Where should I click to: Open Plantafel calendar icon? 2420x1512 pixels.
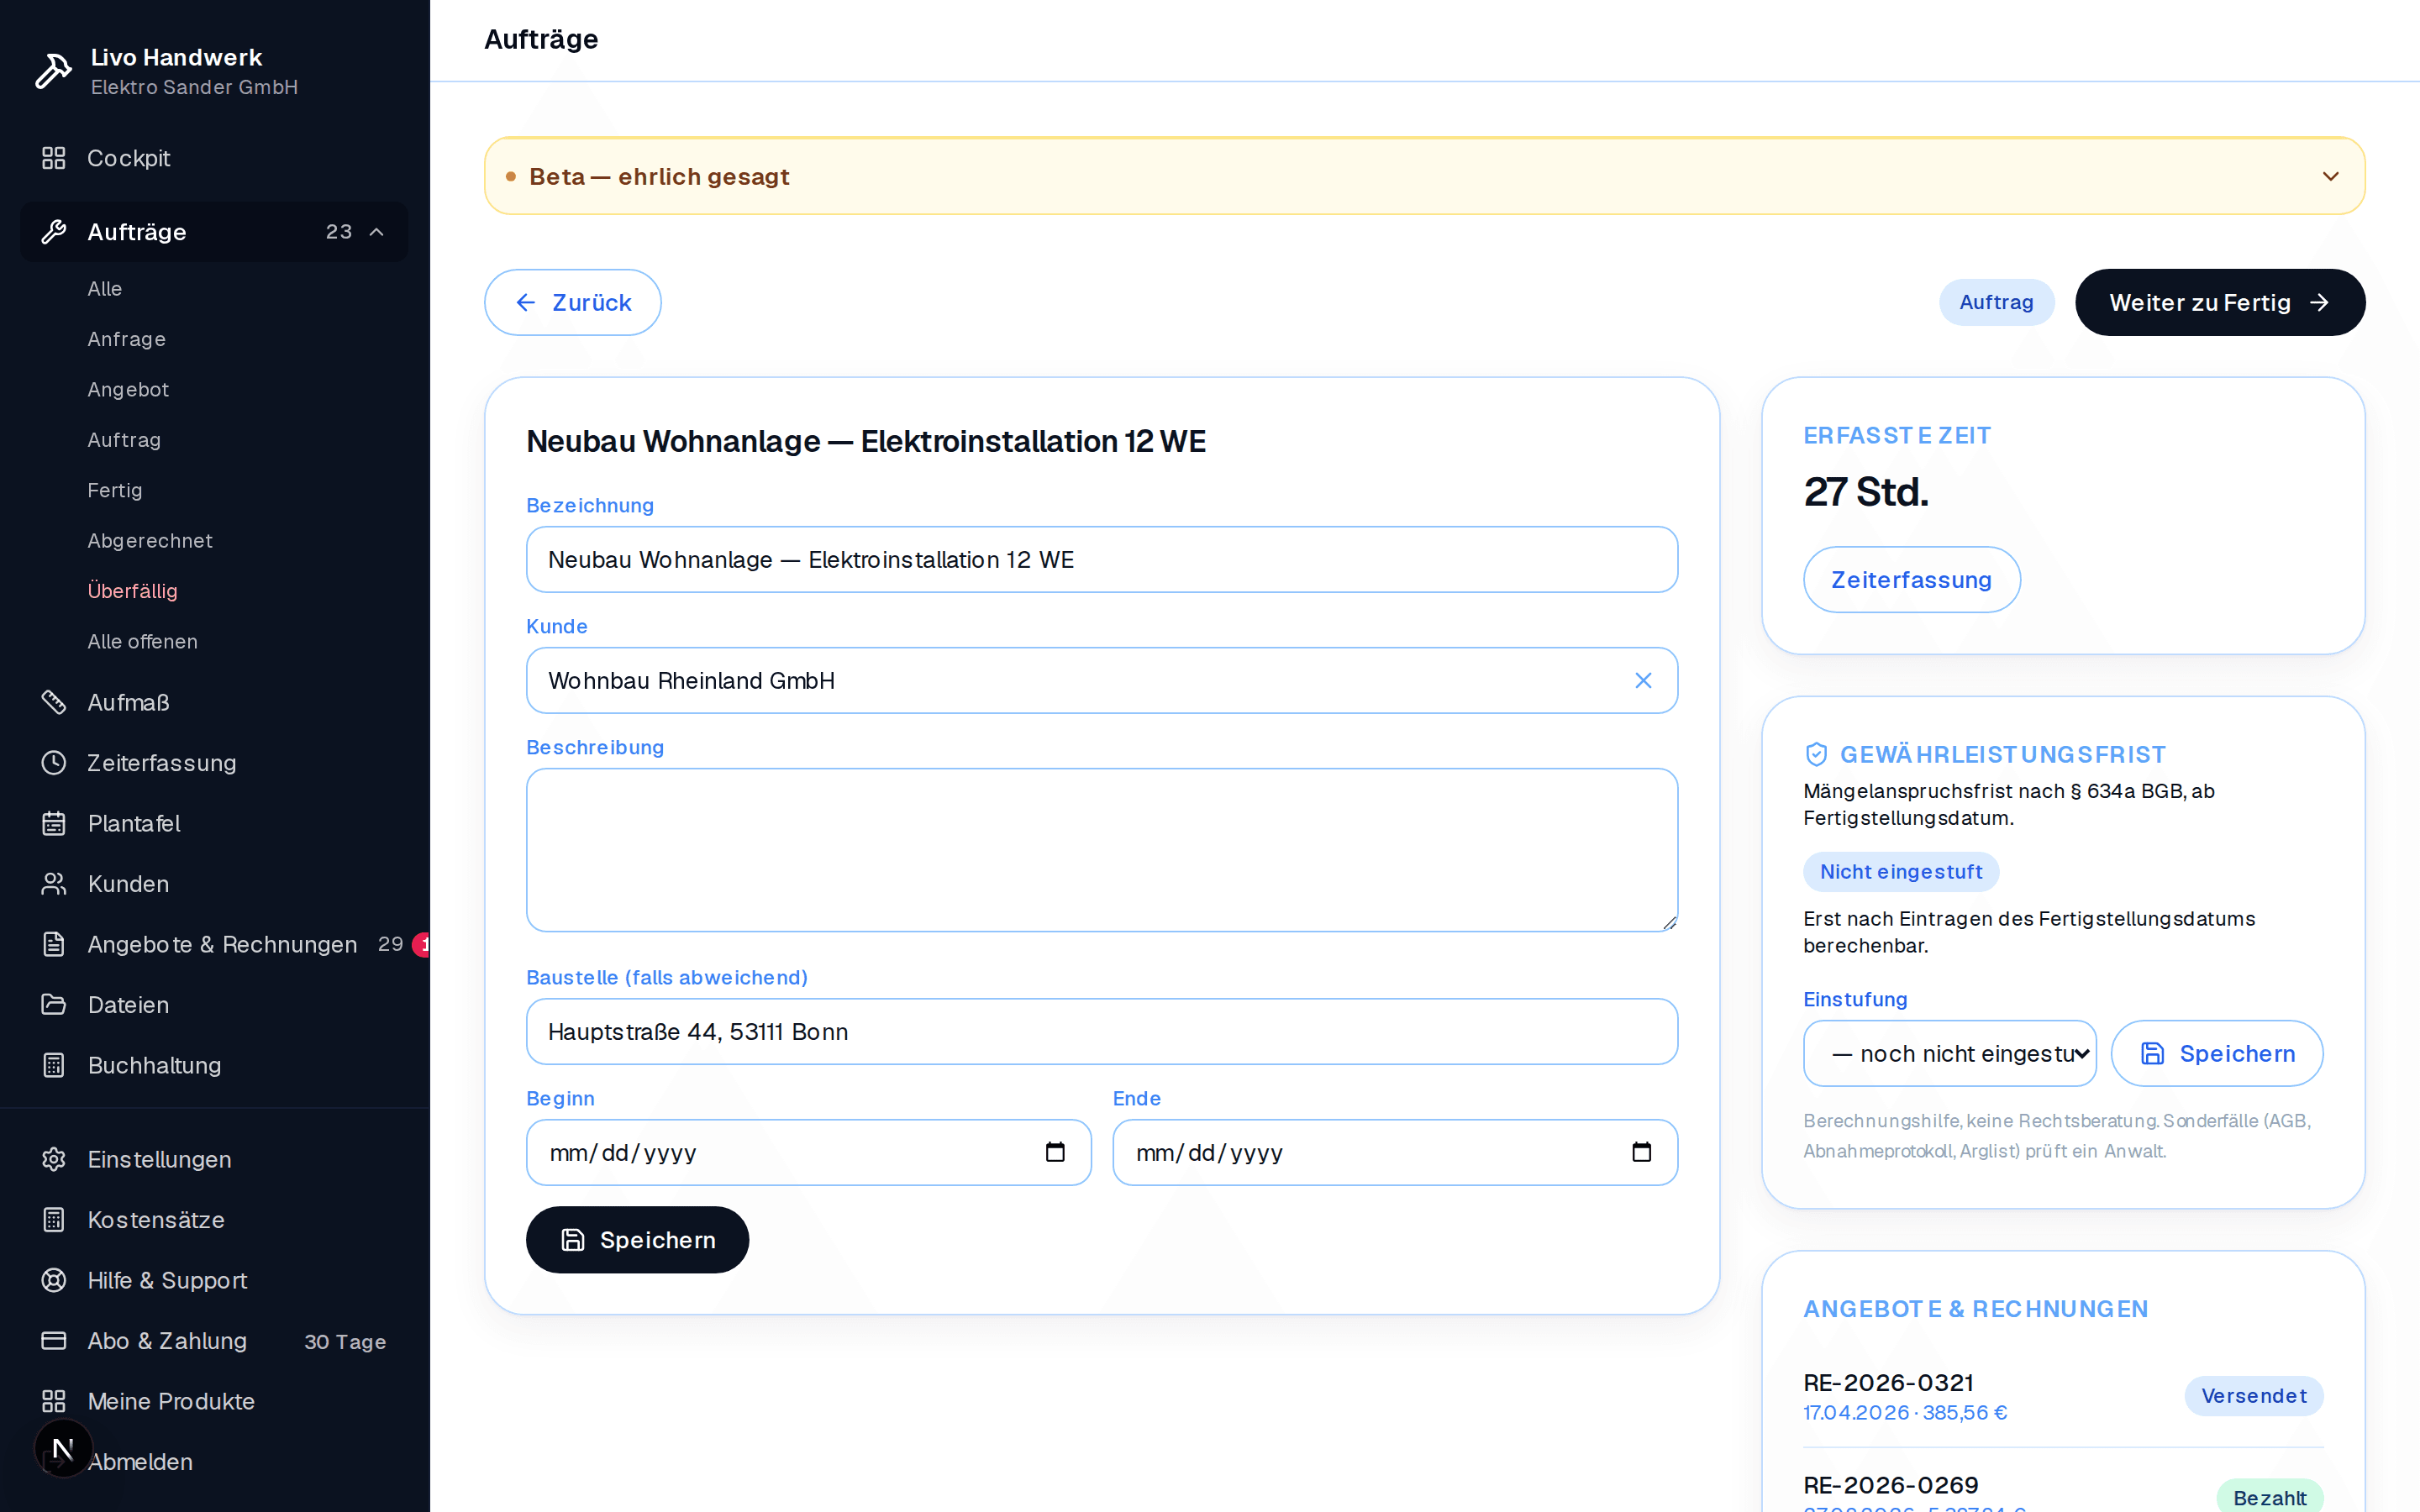[x=54, y=823]
